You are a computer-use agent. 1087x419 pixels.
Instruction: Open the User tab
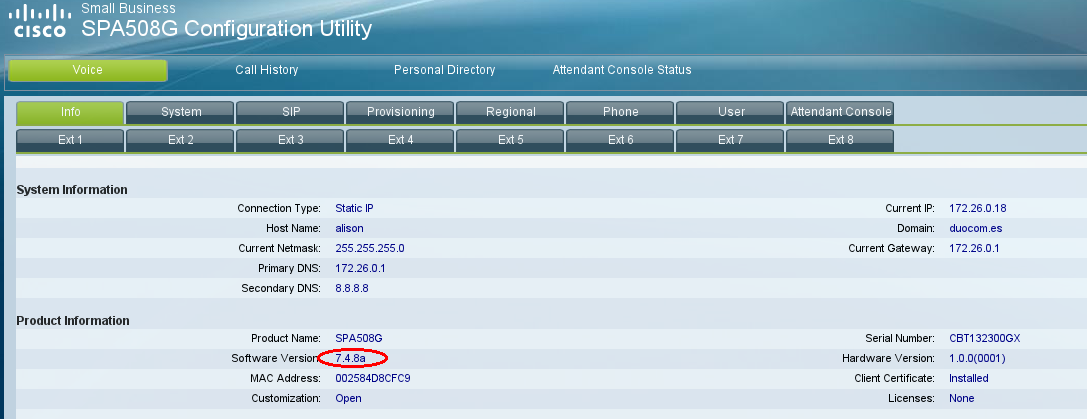731,112
